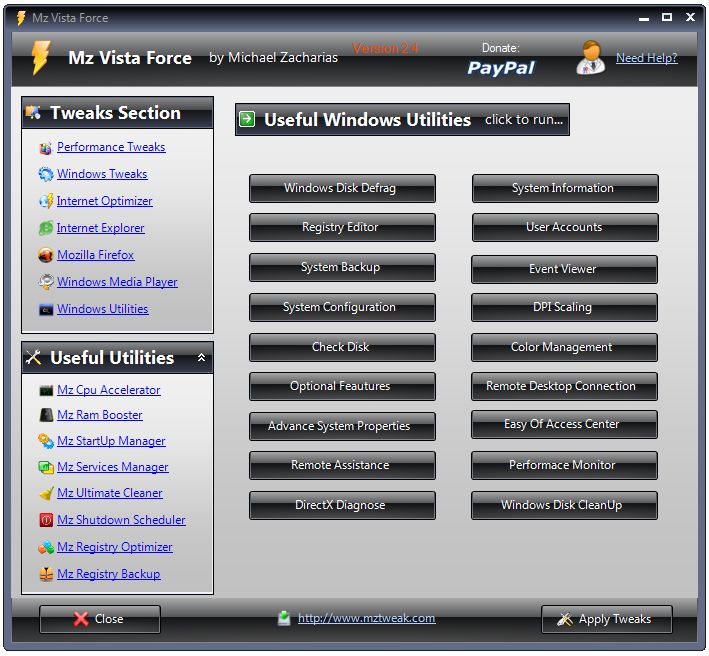Open Performance Tweaks section
This screenshot has width=709, height=656.
[111, 147]
